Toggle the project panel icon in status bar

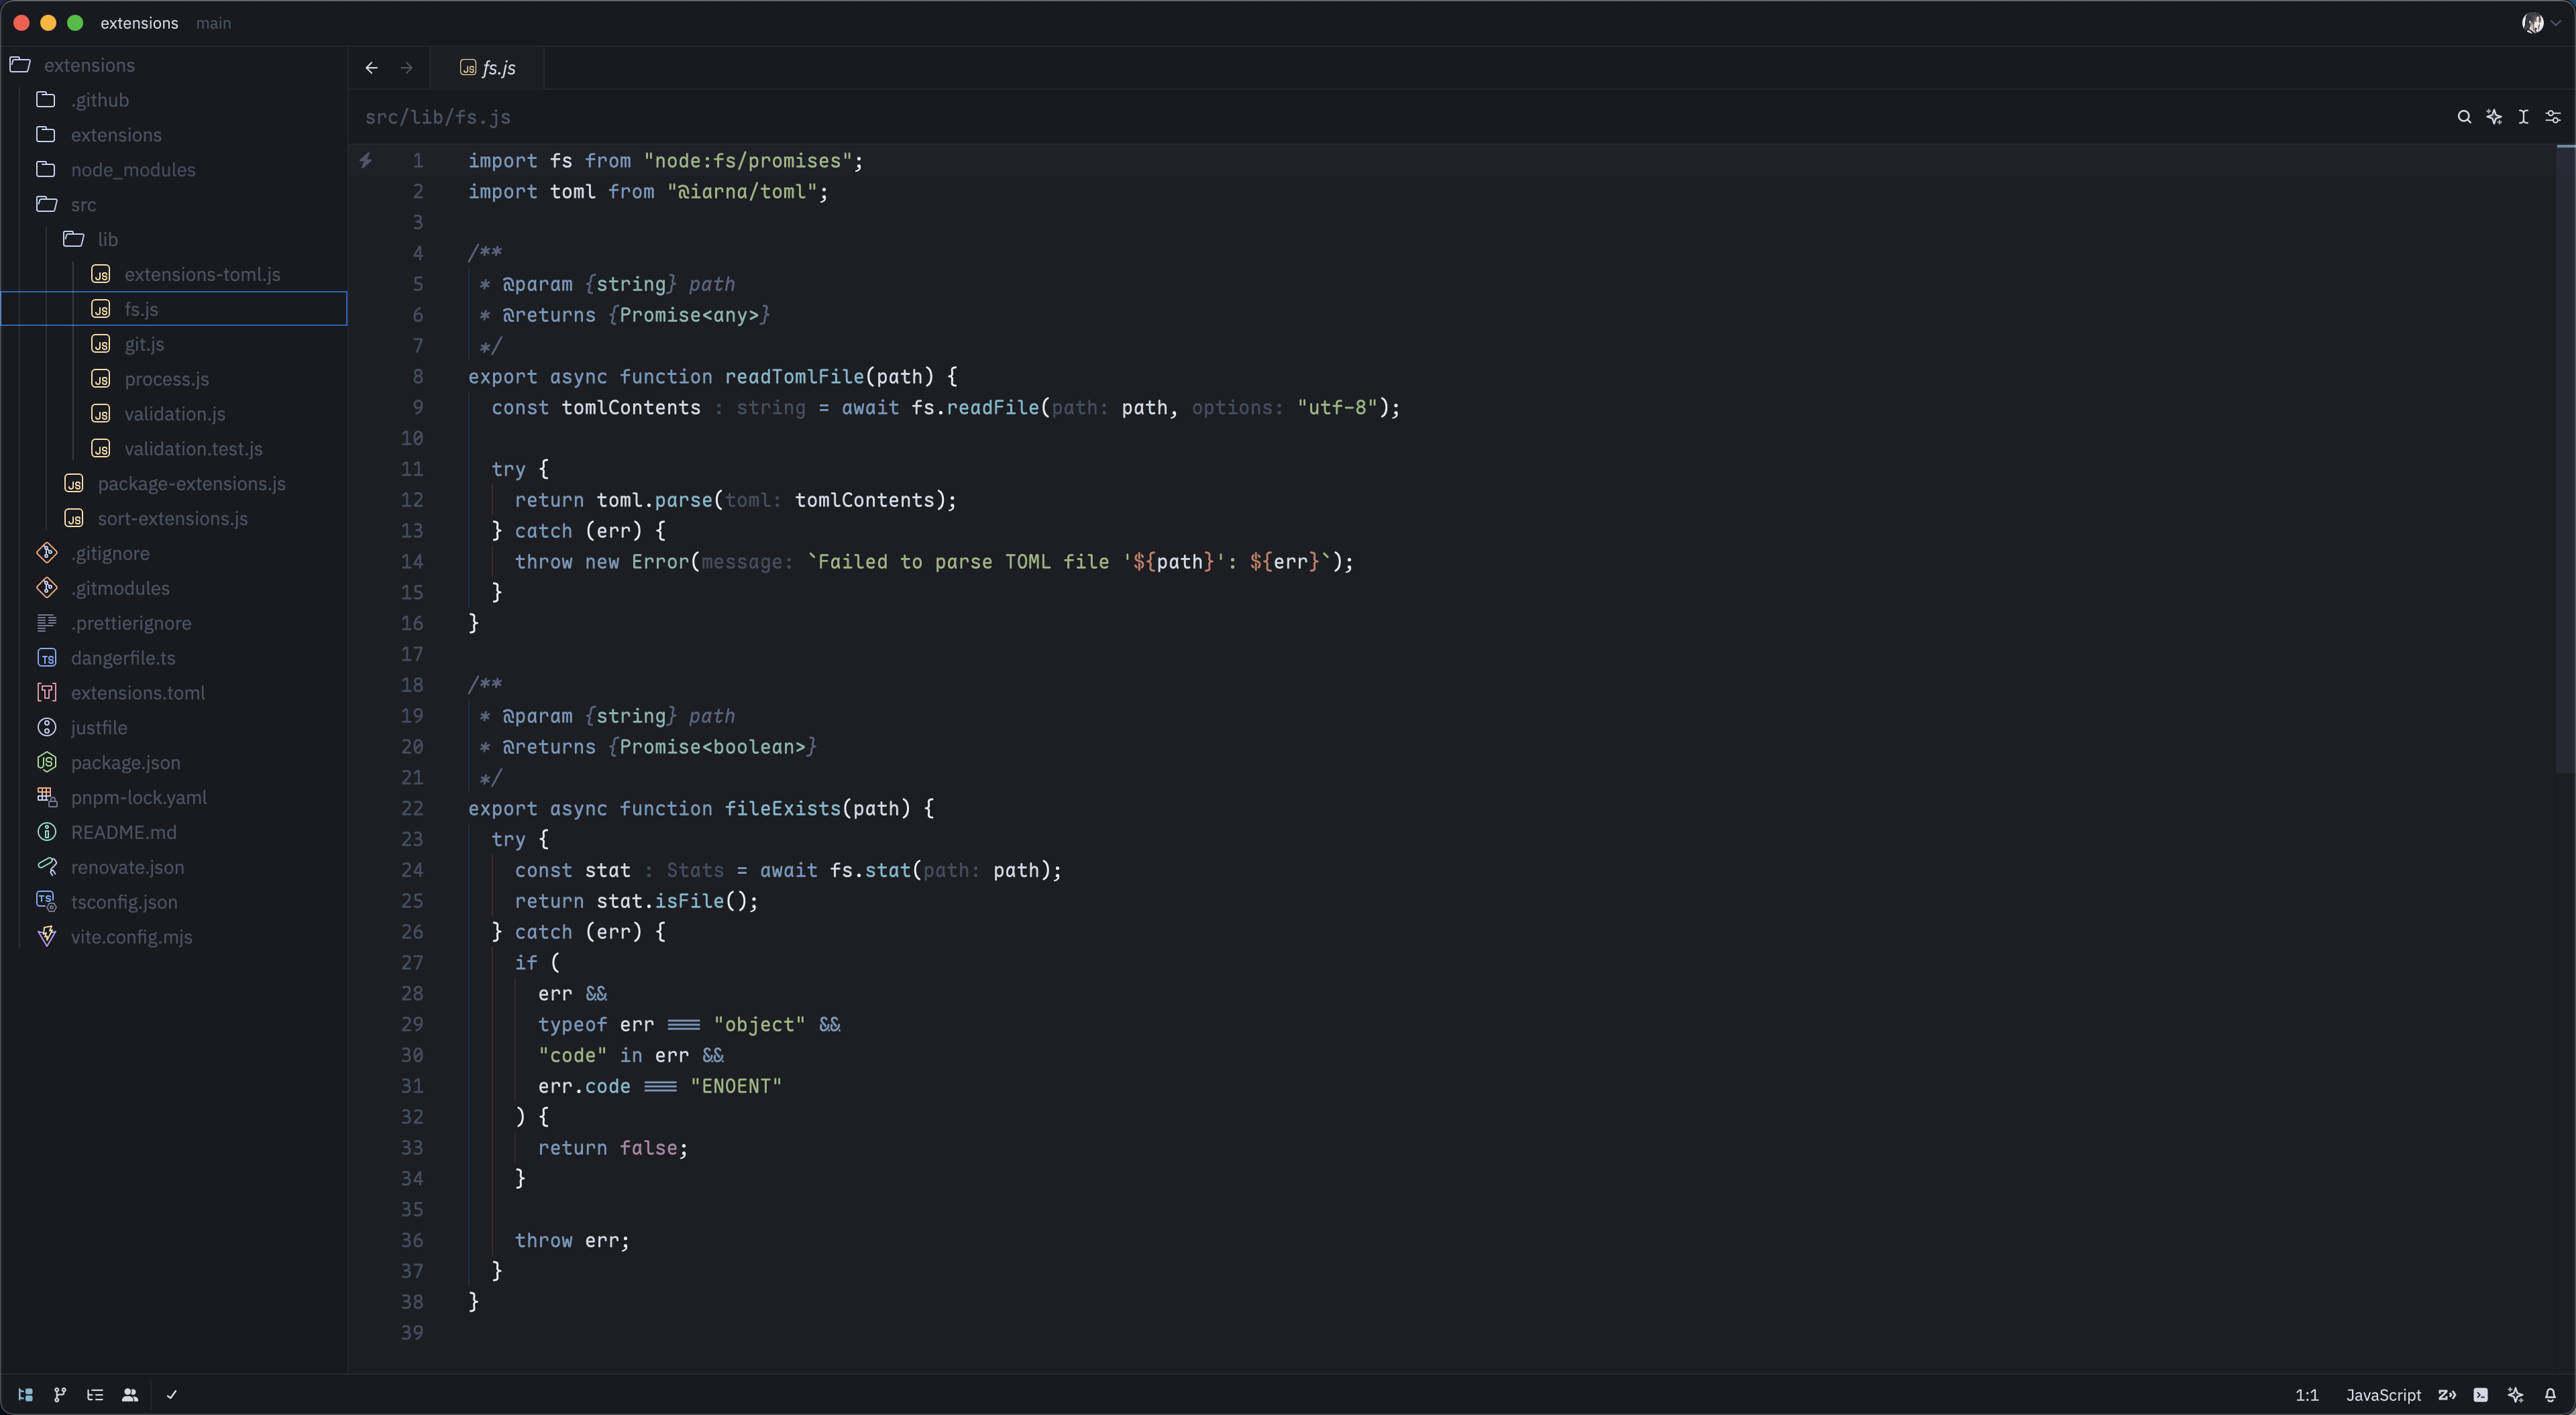click(26, 1394)
